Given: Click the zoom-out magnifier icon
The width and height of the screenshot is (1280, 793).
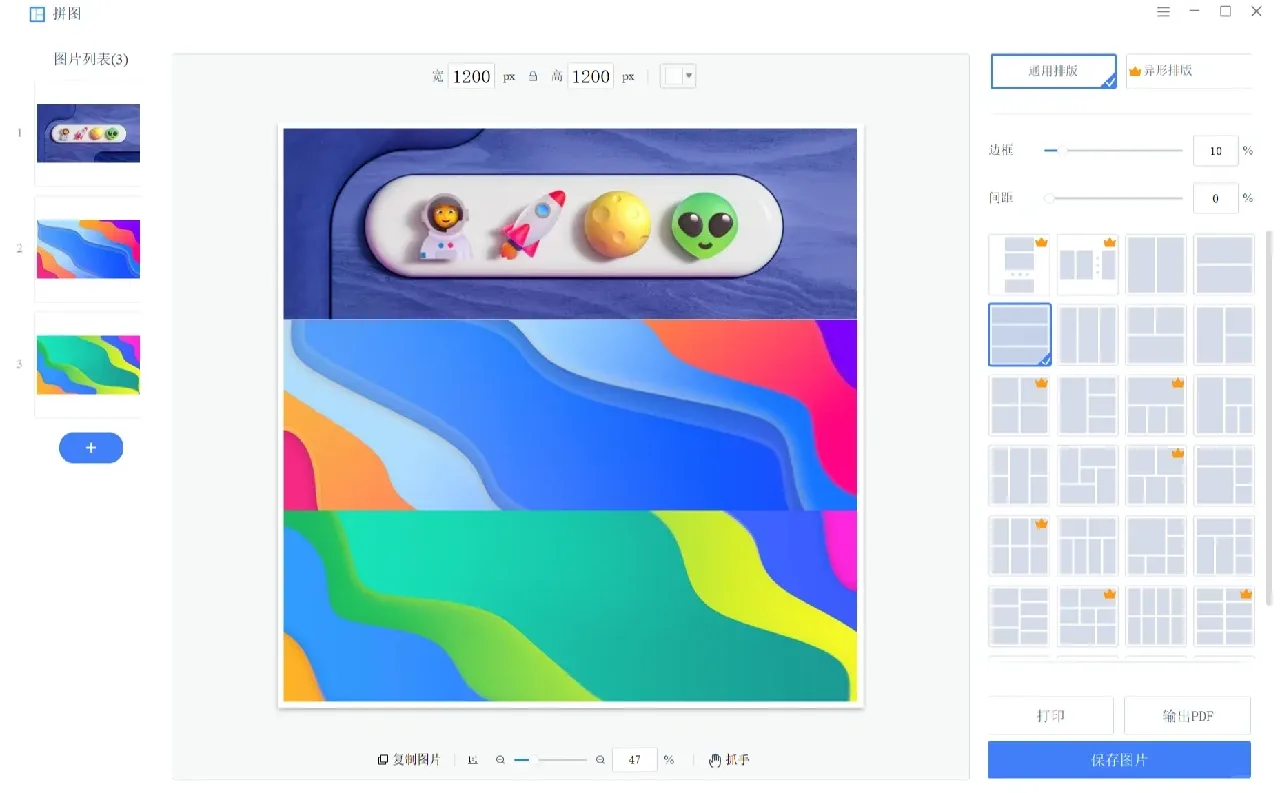Looking at the screenshot, I should tap(502, 759).
